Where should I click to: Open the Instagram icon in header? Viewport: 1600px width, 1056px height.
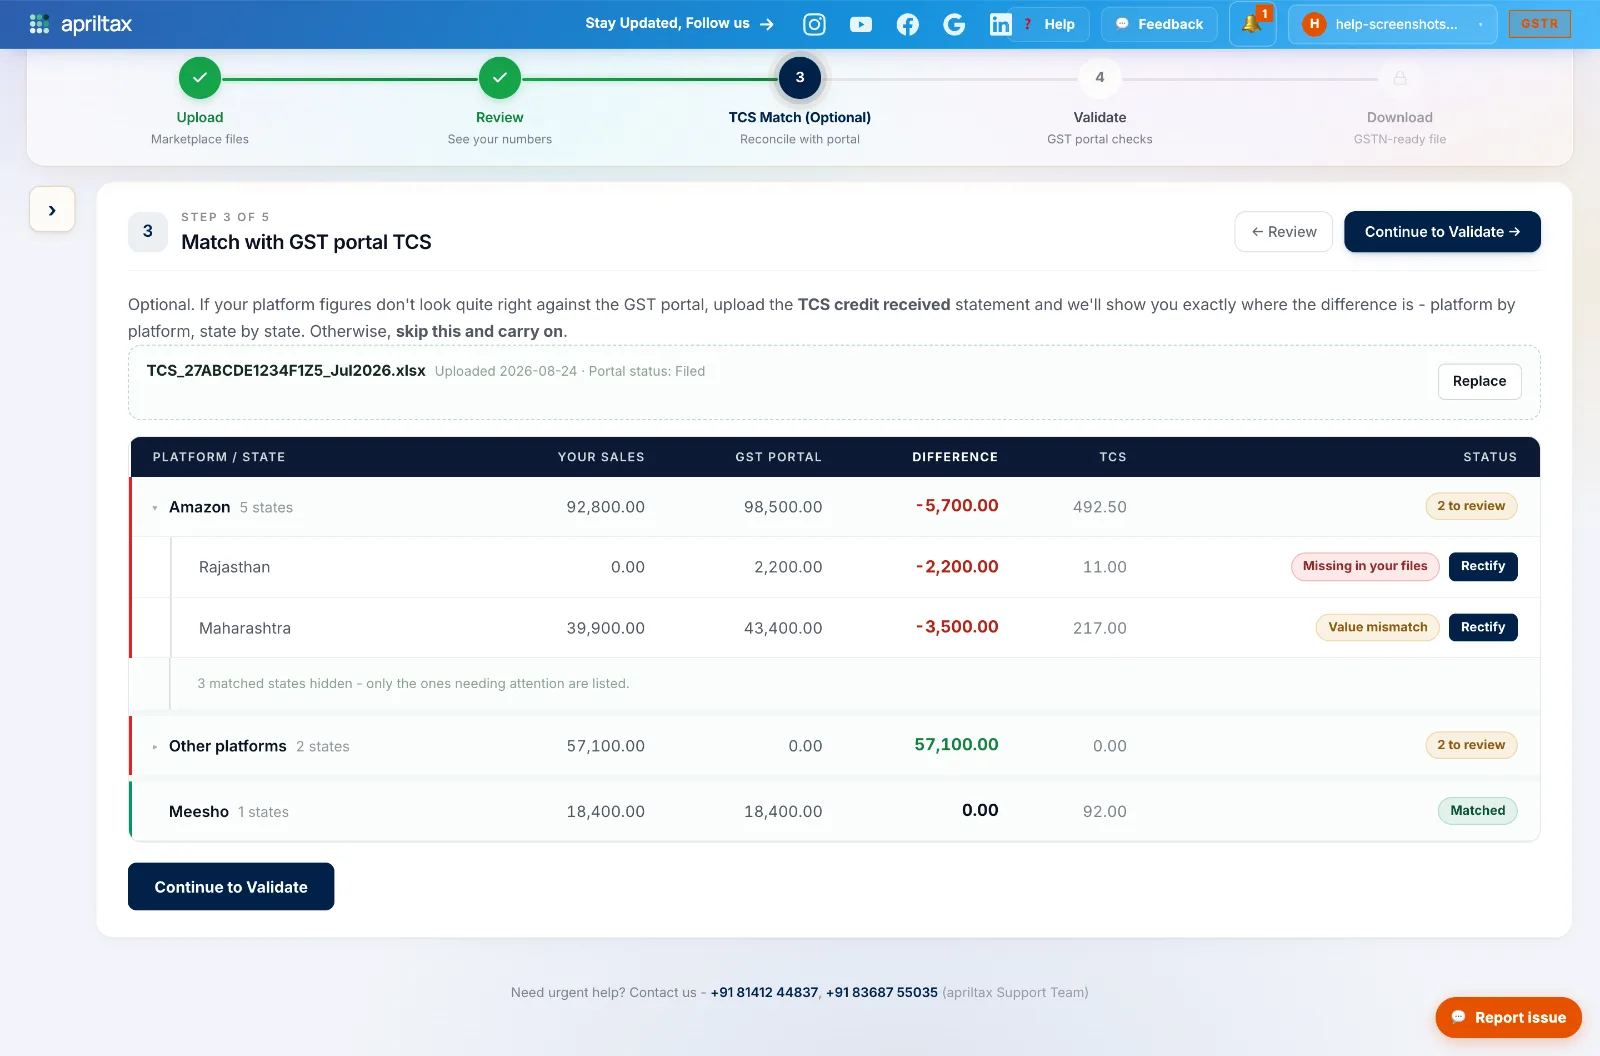[x=814, y=24]
